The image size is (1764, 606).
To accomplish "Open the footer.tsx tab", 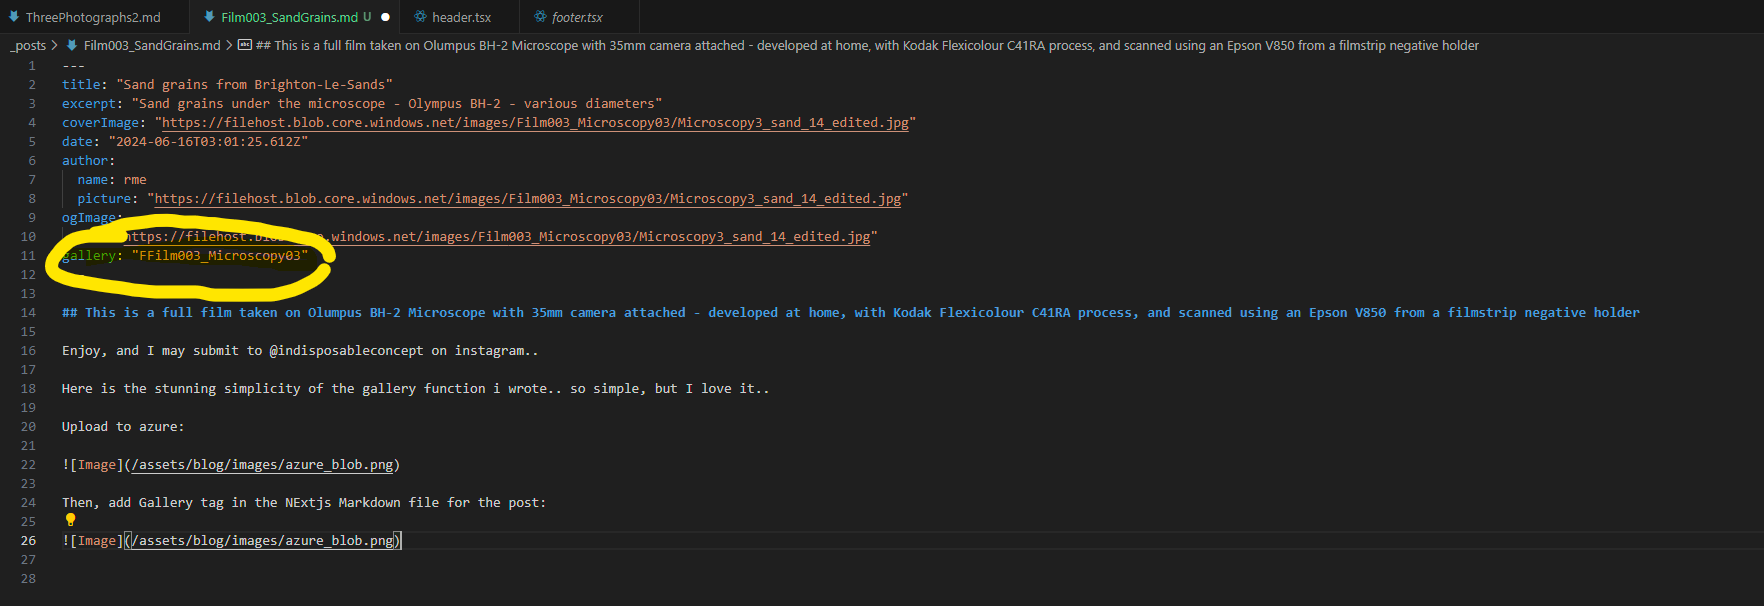I will [577, 17].
